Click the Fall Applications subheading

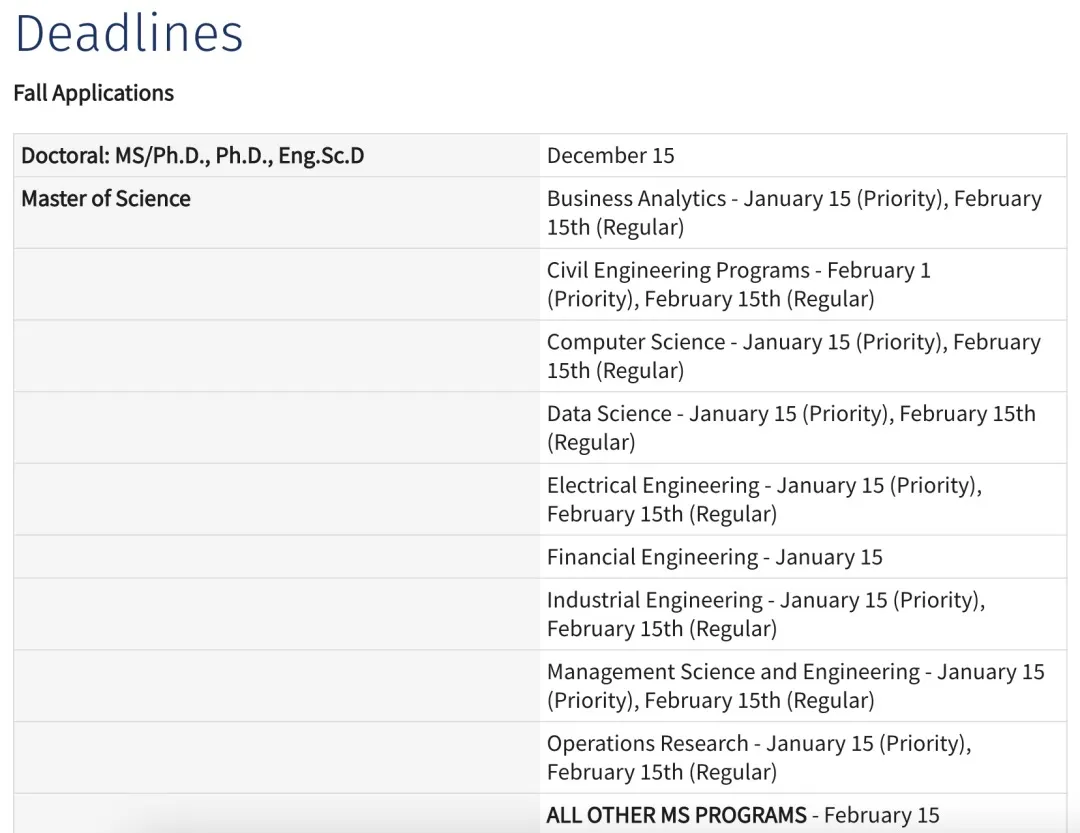93,93
